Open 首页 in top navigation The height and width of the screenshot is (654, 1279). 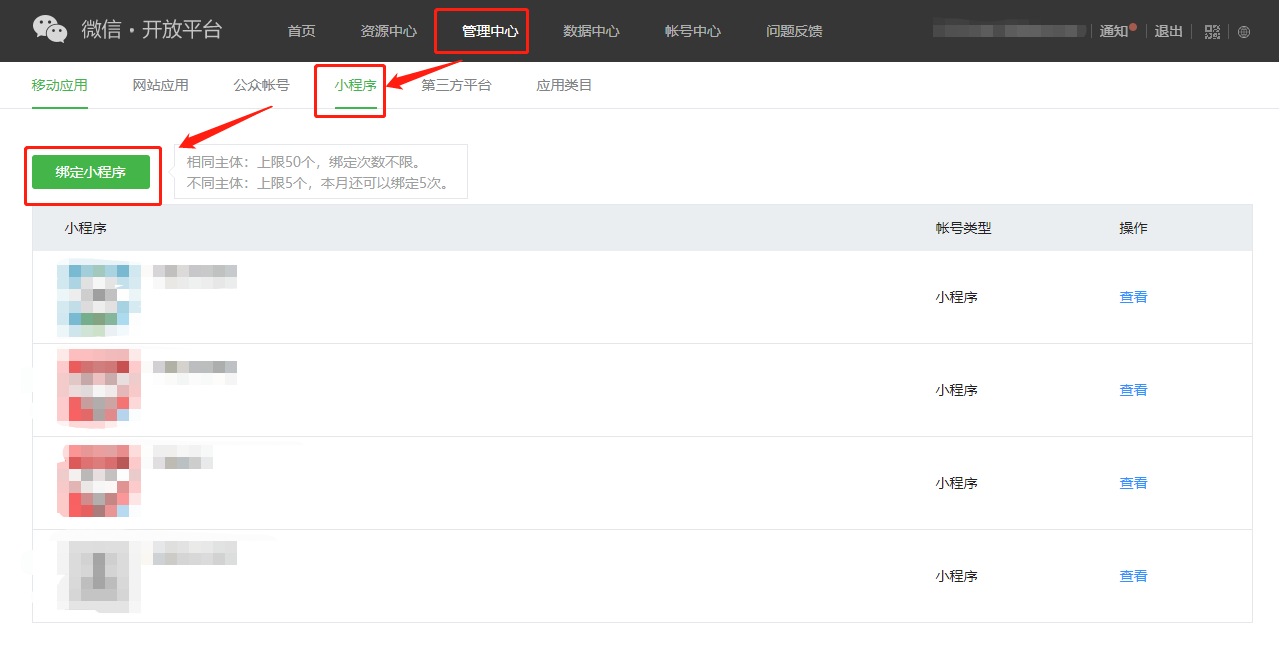pyautogui.click(x=301, y=31)
